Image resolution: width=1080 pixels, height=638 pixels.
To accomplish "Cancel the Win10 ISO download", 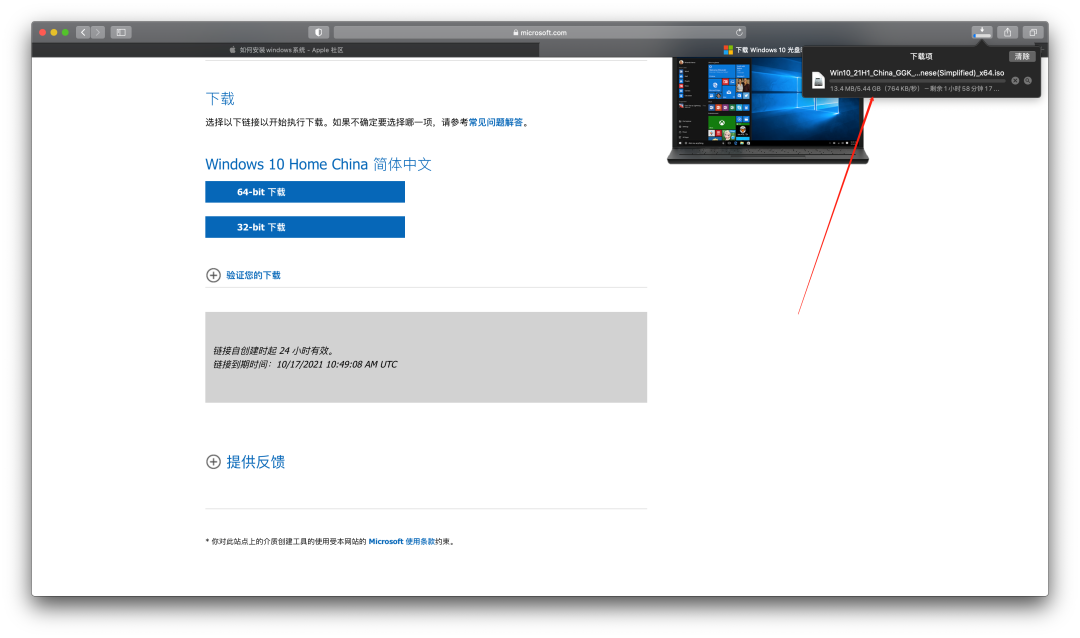I will pyautogui.click(x=1015, y=81).
